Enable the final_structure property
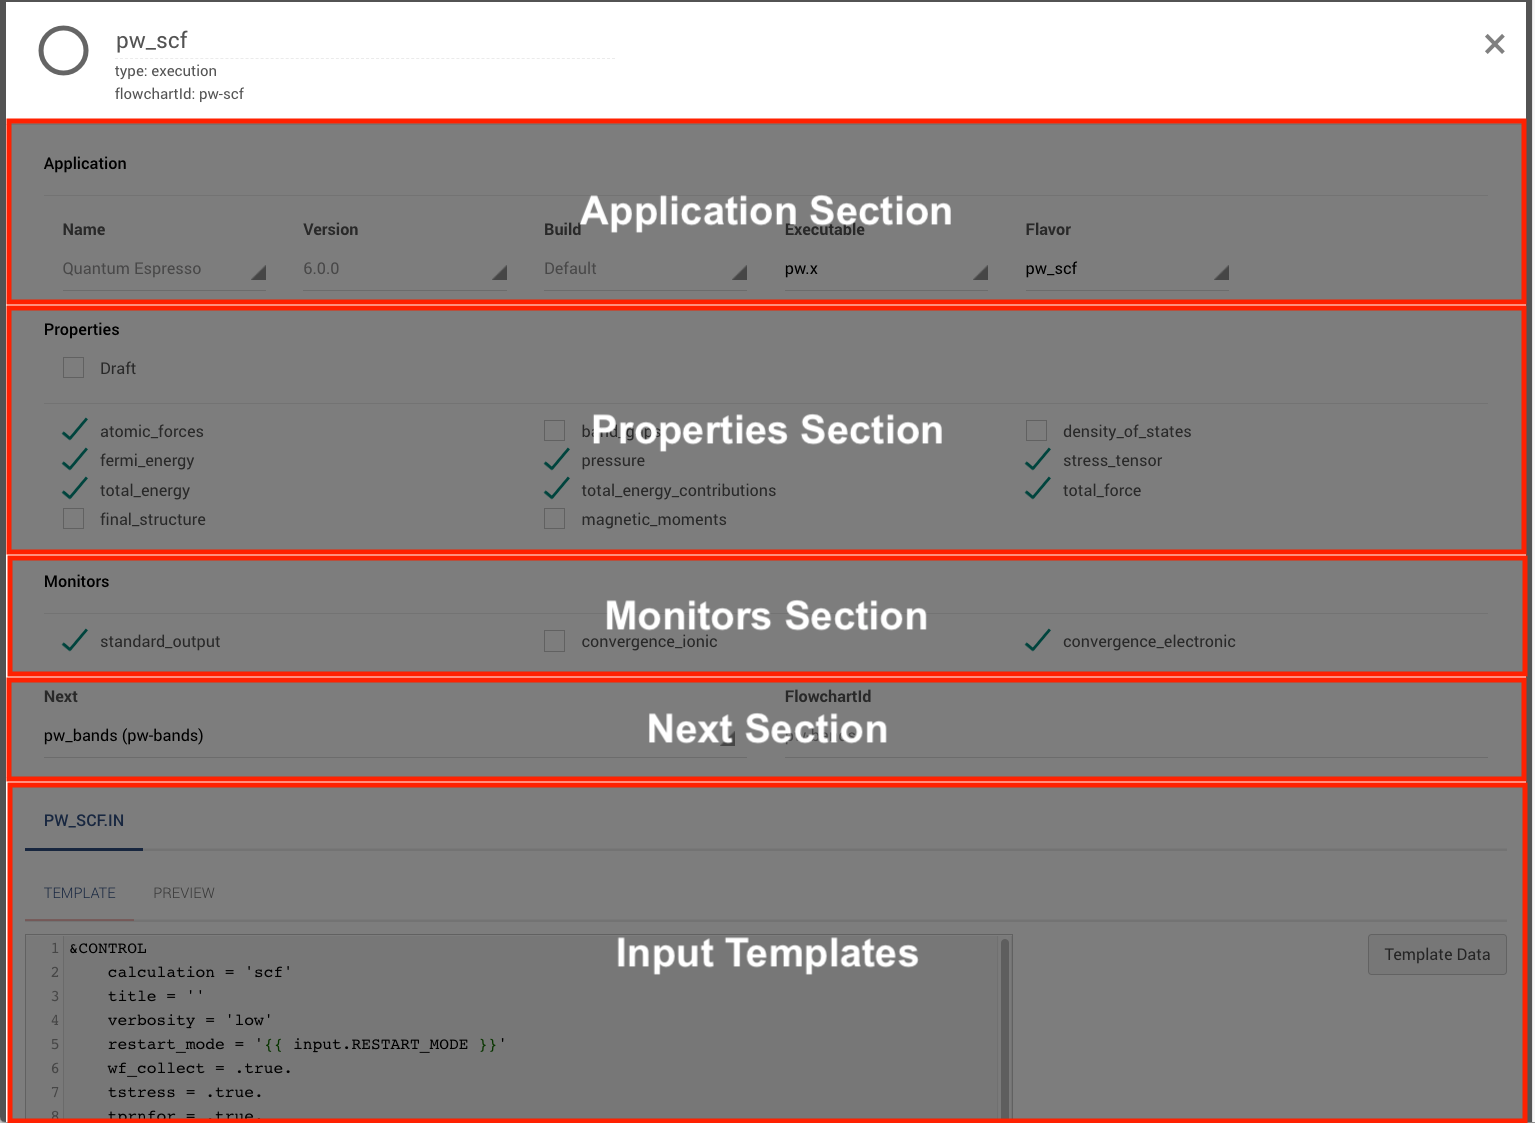 (x=73, y=518)
